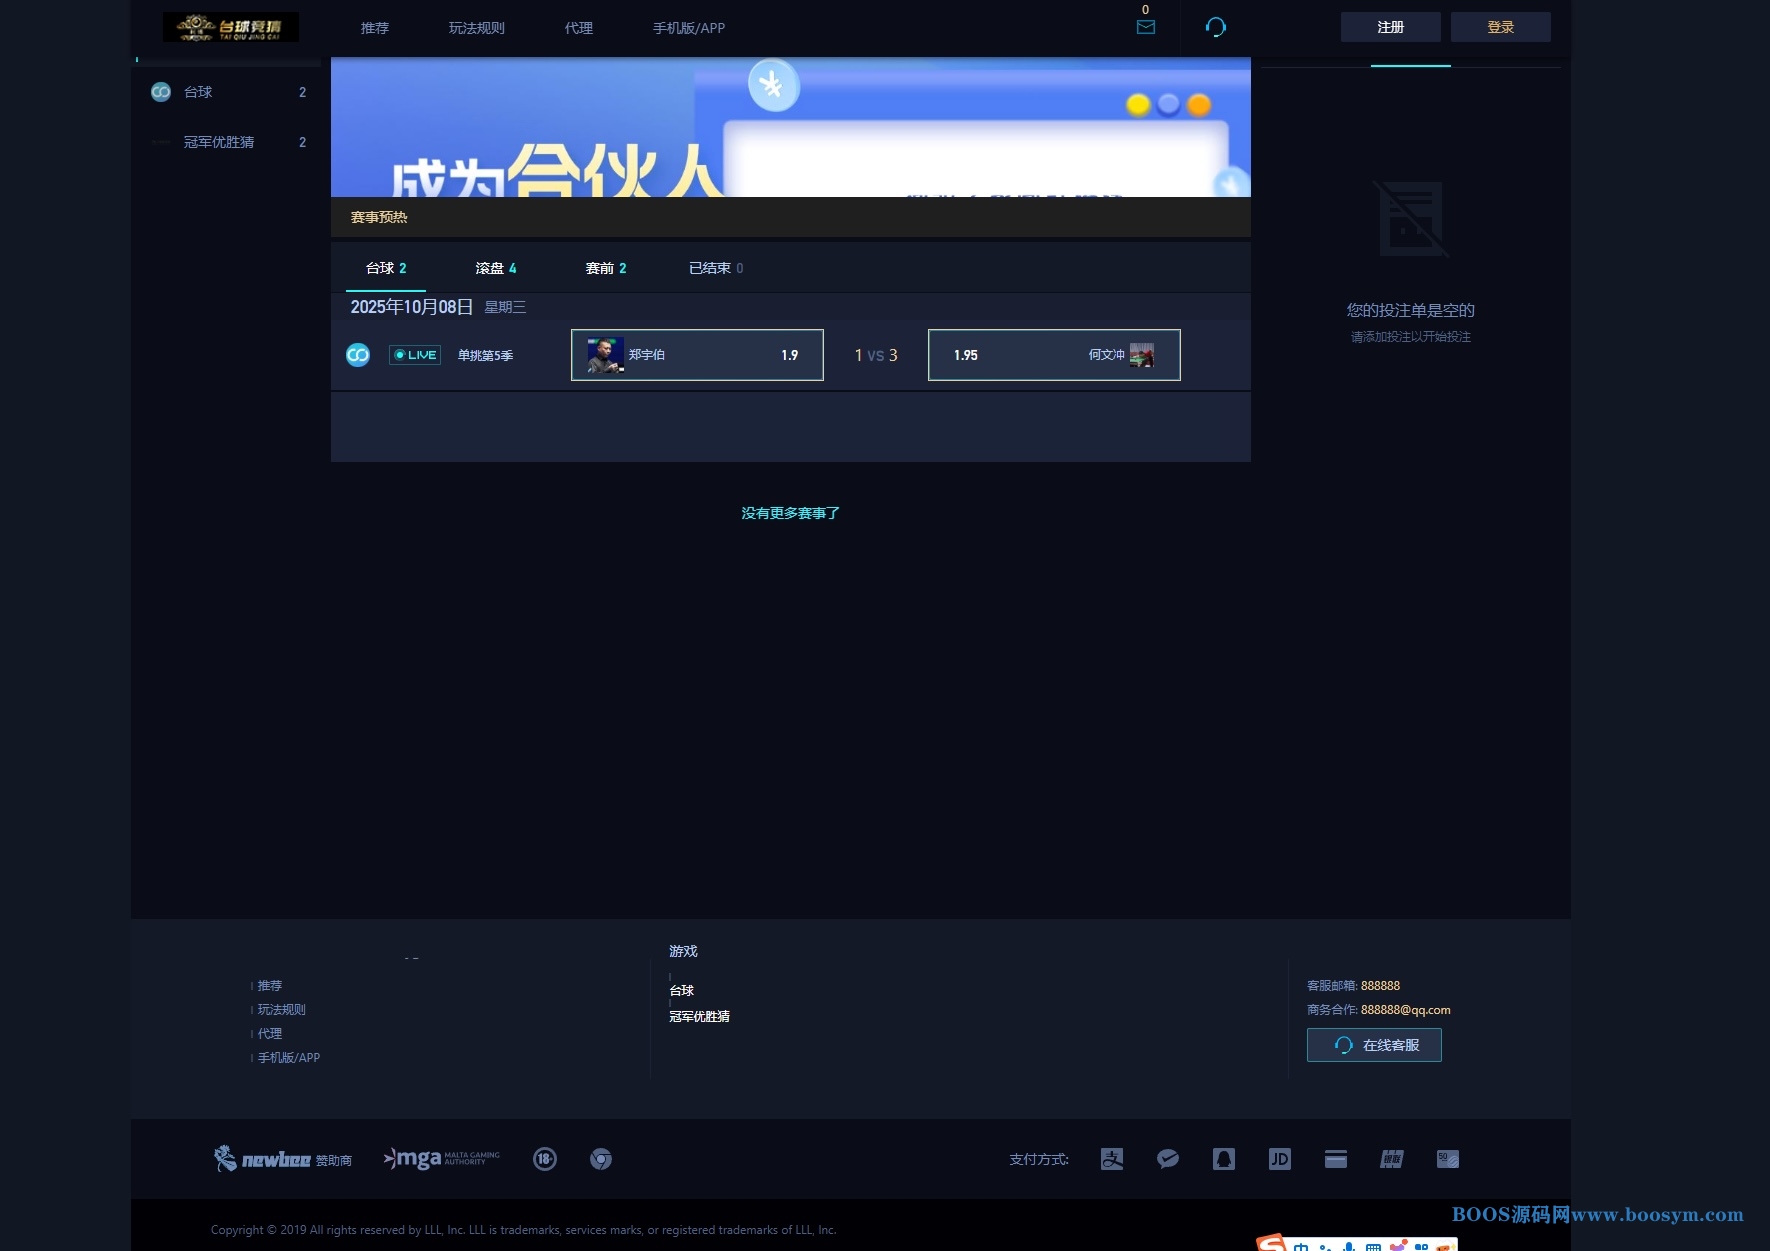Click the WeChat payment icon

pyautogui.click(x=1168, y=1159)
